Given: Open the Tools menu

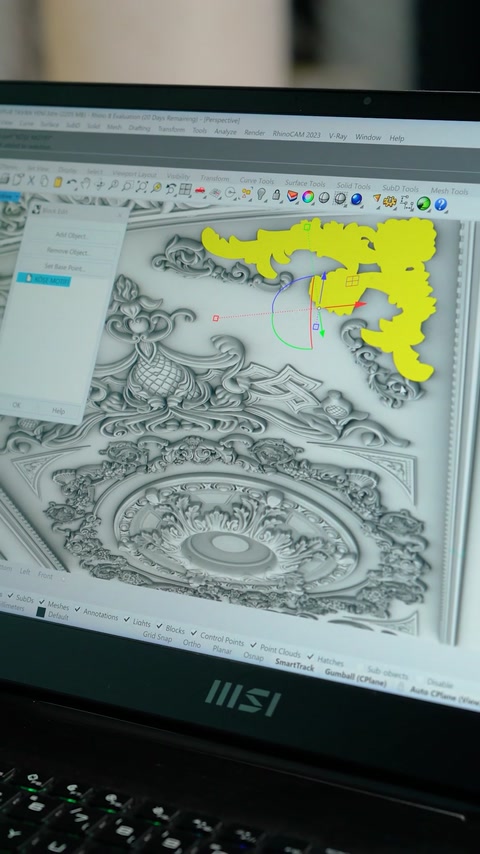Looking at the screenshot, I should tap(199, 130).
